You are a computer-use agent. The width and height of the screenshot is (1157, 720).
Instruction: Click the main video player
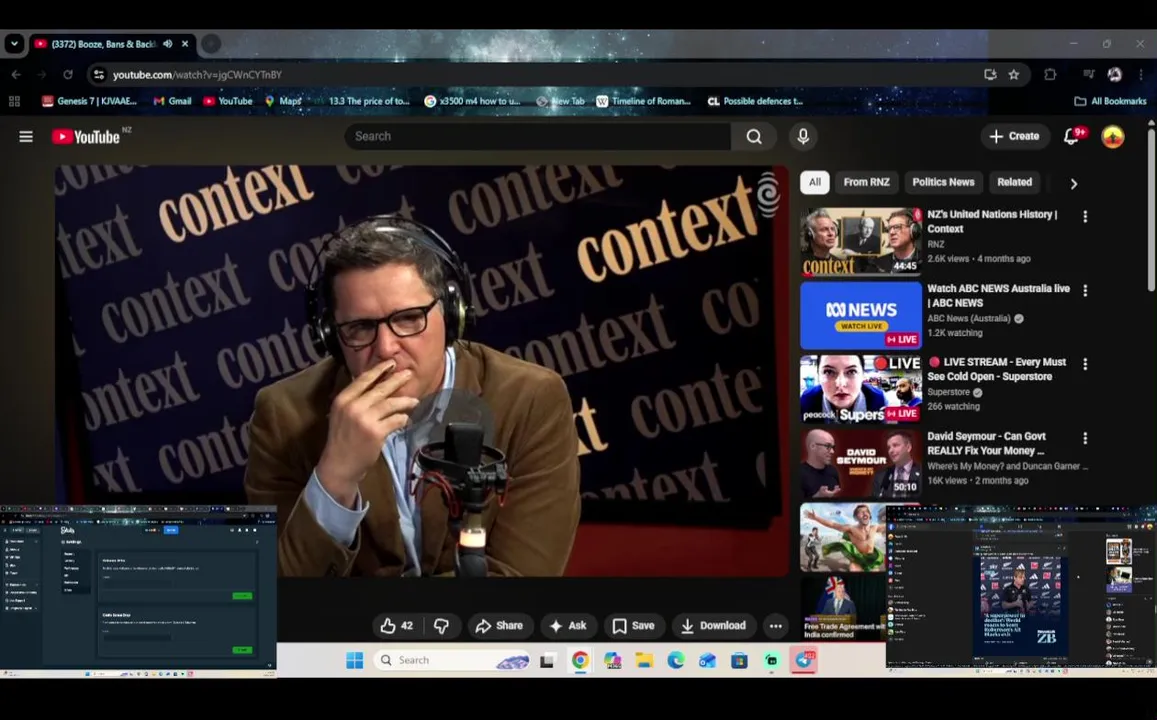tap(421, 371)
